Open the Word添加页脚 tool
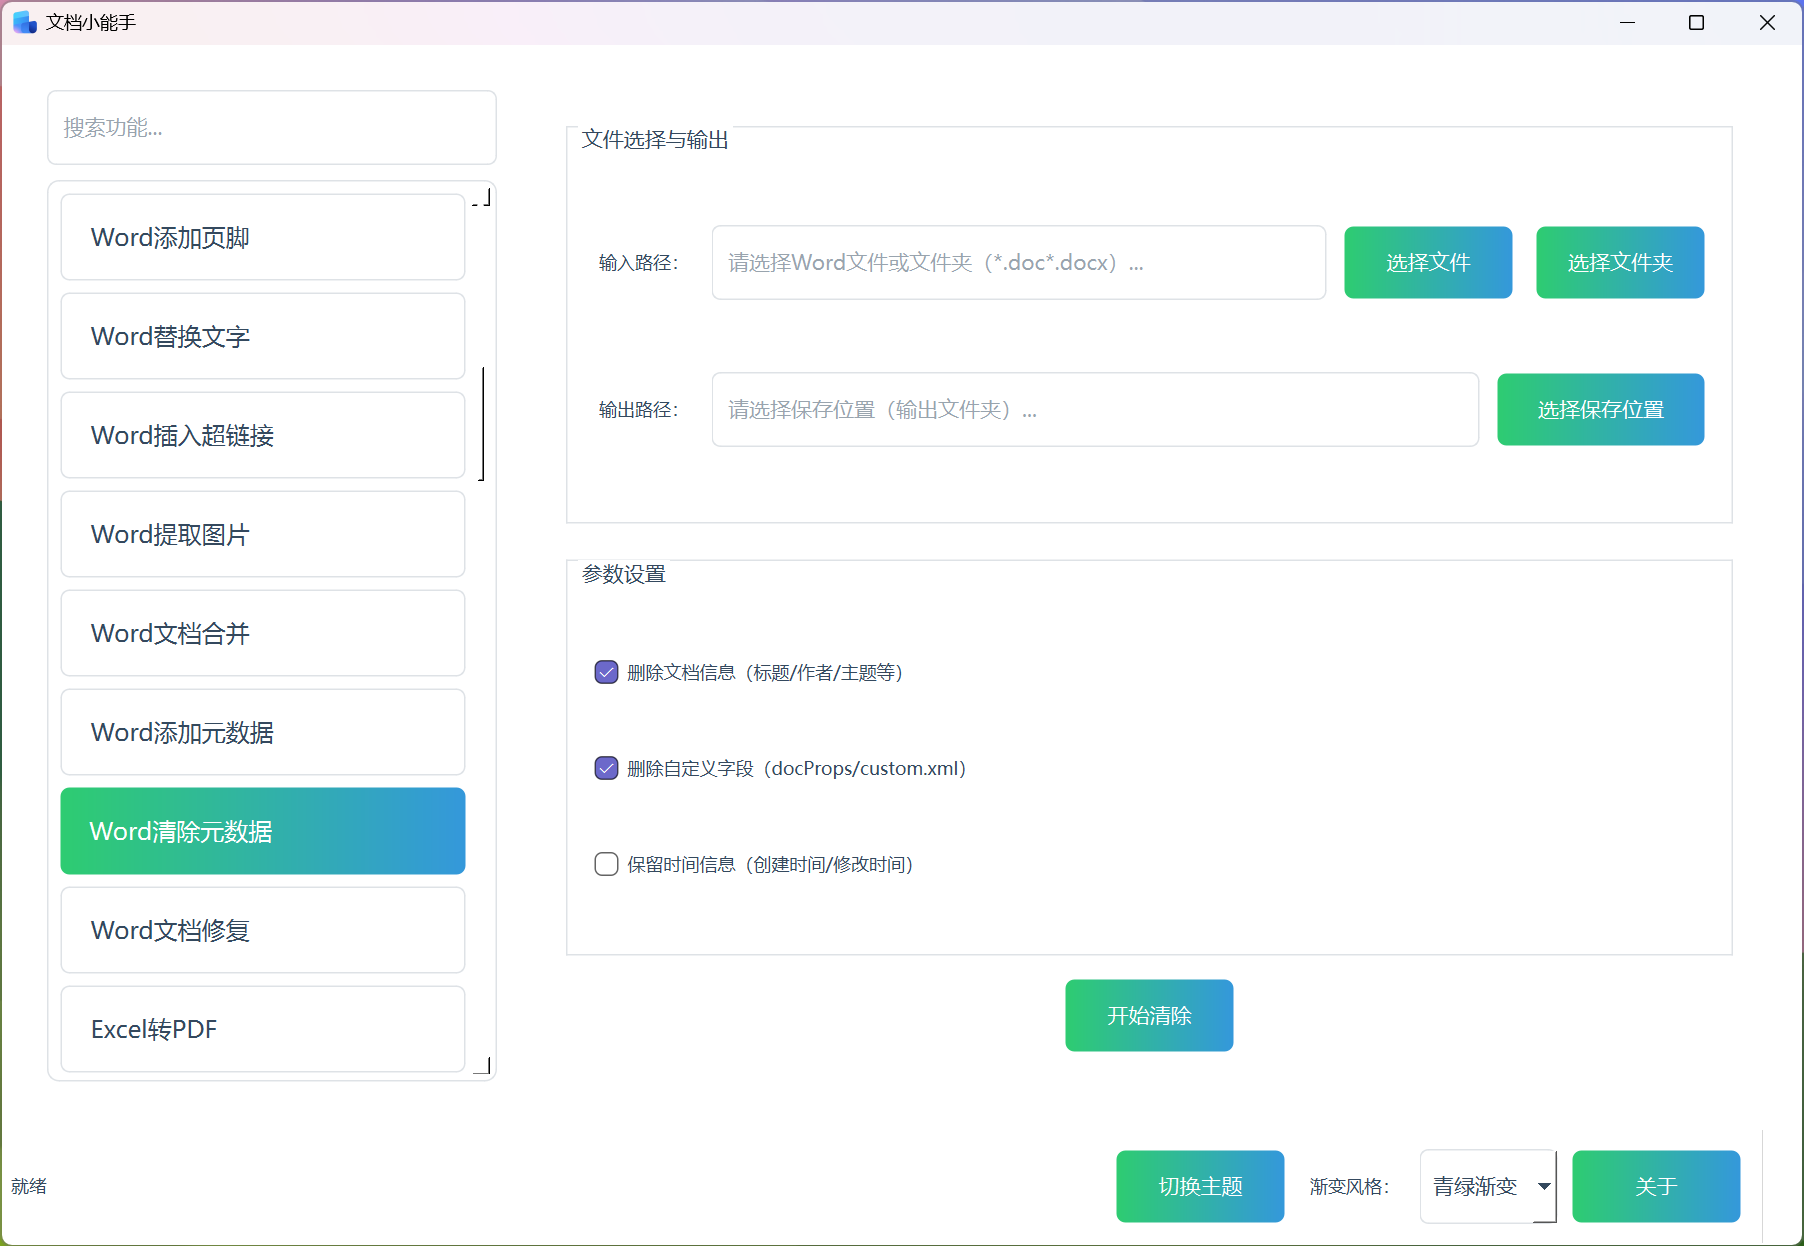1804x1246 pixels. click(262, 237)
